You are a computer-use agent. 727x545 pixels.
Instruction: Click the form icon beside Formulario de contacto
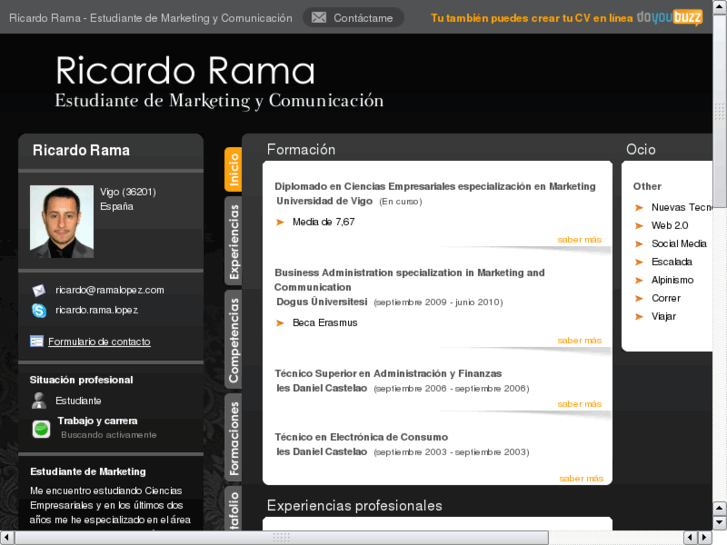[x=37, y=341]
